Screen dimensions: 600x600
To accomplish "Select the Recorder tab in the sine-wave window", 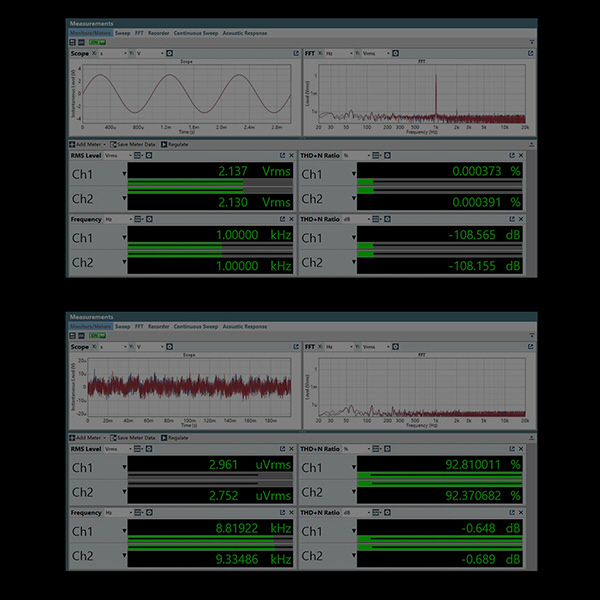I will tap(159, 33).
